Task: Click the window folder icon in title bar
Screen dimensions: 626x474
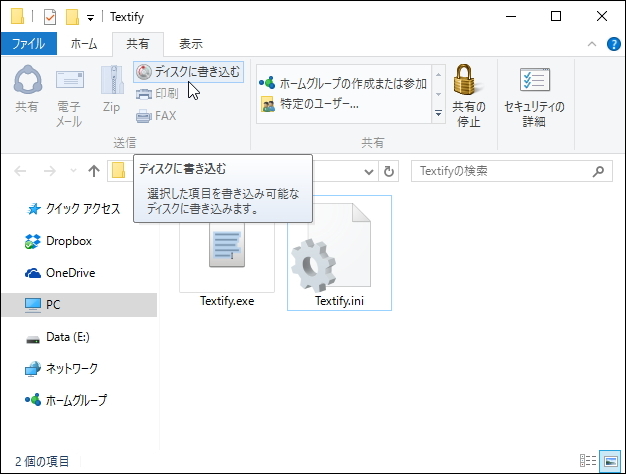Action: (18, 16)
